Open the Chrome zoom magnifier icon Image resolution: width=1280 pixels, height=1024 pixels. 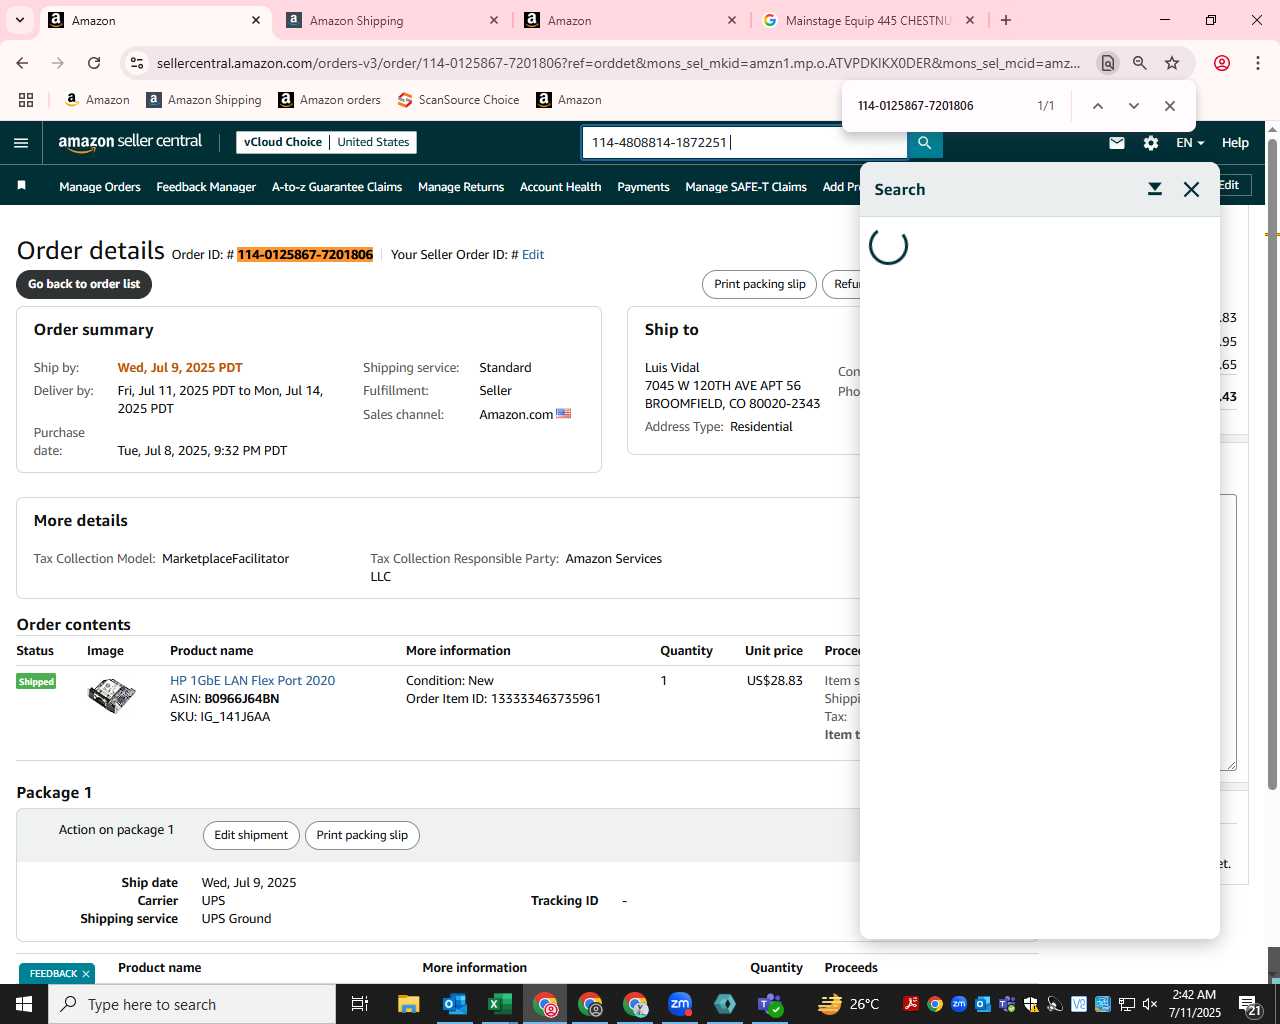tap(1140, 63)
